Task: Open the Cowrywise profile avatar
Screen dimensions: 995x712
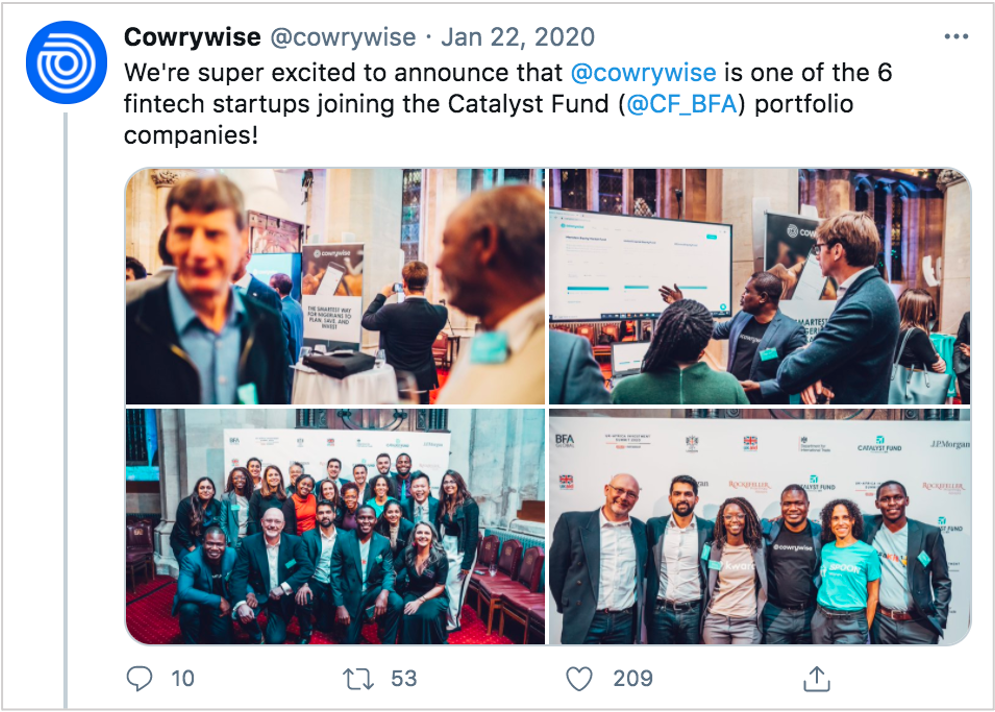Action: 66,62
